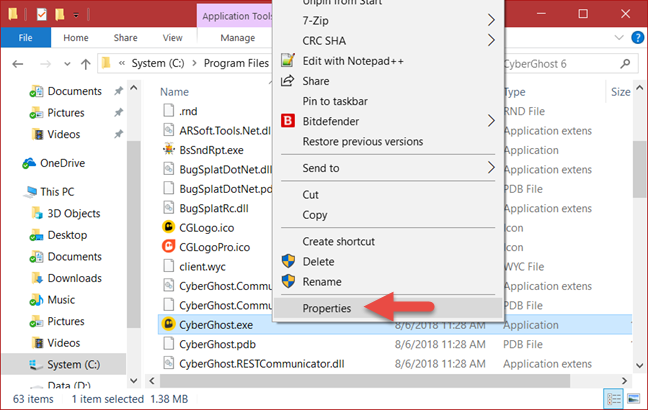Click the Rename shield icon

coord(288,281)
